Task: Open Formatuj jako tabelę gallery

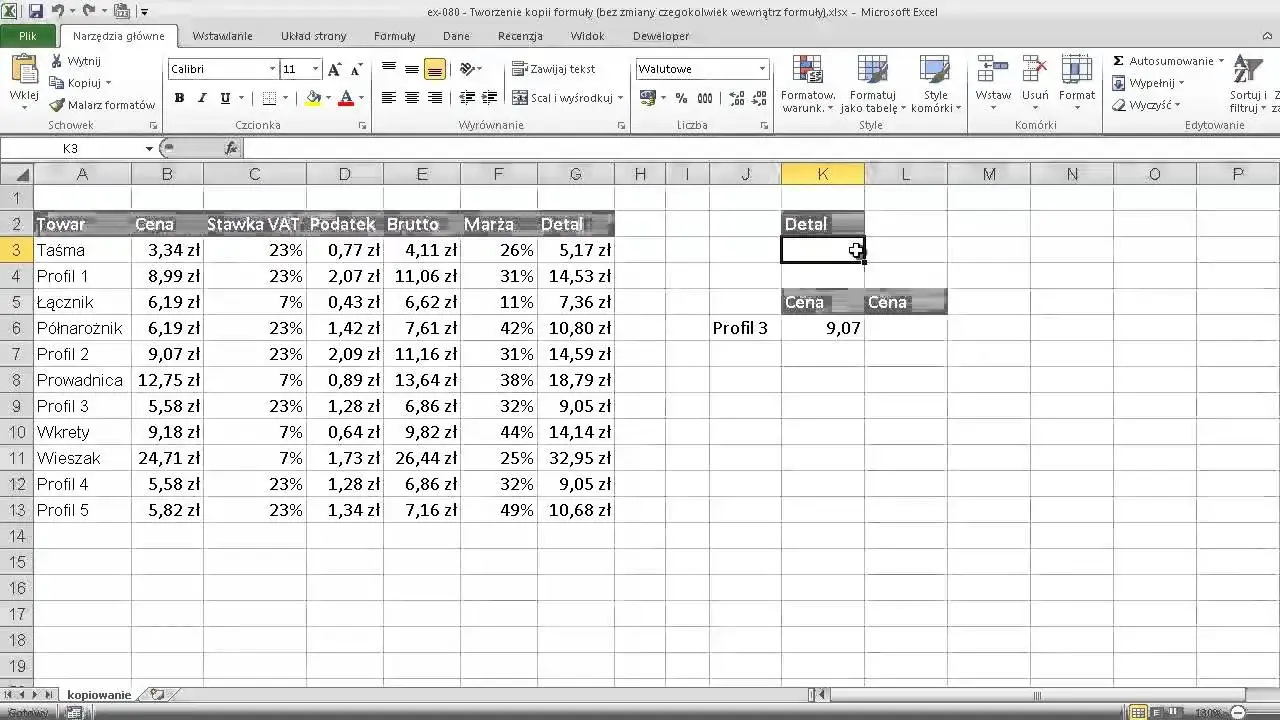Action: (872, 84)
